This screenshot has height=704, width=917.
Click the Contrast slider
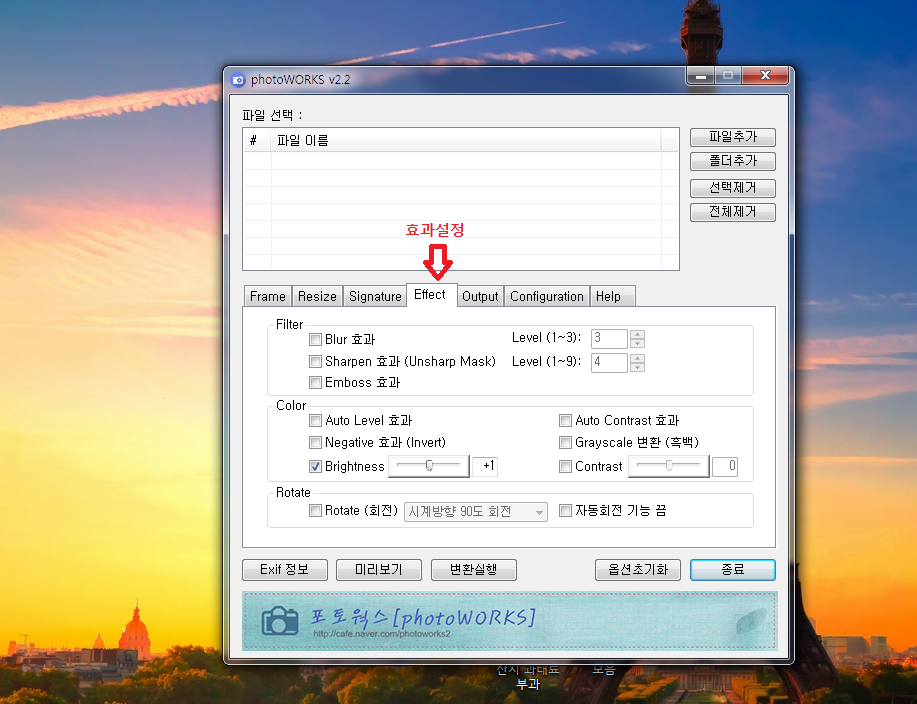click(668, 466)
